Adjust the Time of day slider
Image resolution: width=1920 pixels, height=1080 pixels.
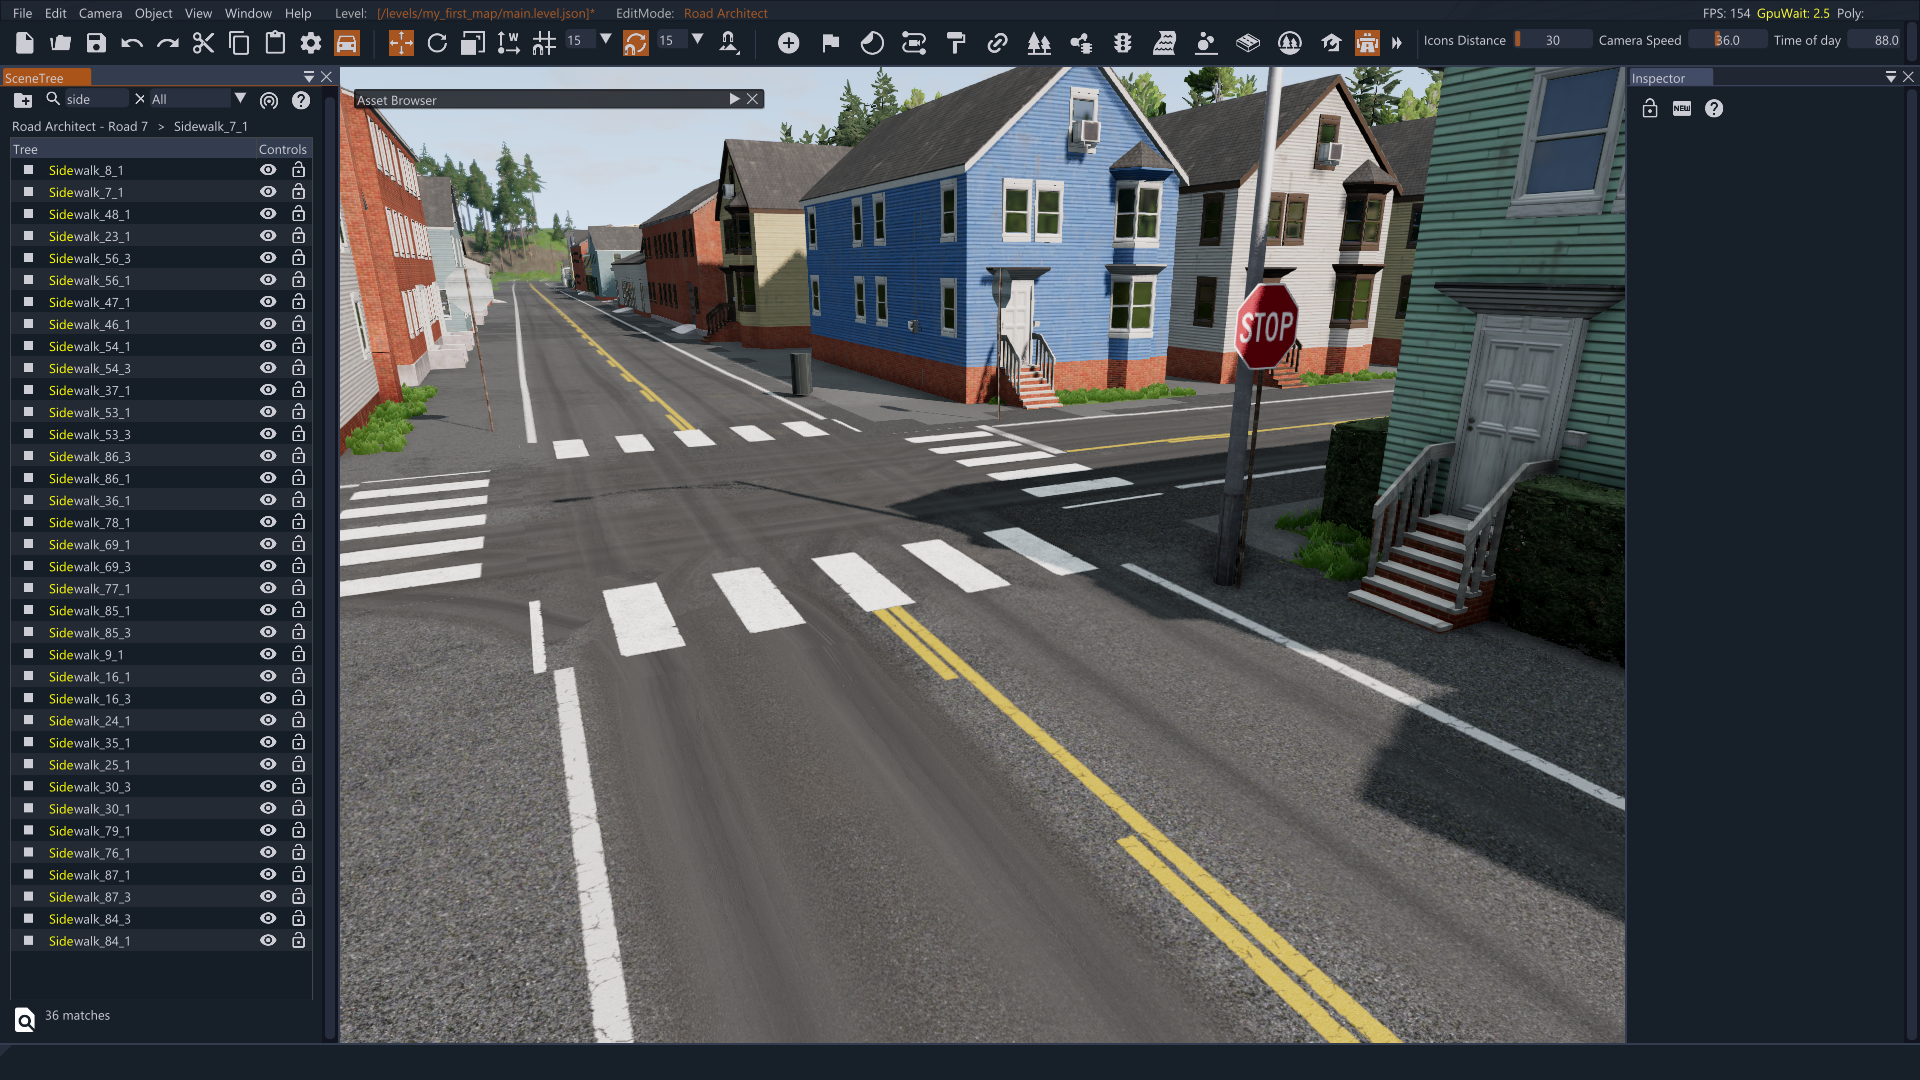pyautogui.click(x=1874, y=40)
